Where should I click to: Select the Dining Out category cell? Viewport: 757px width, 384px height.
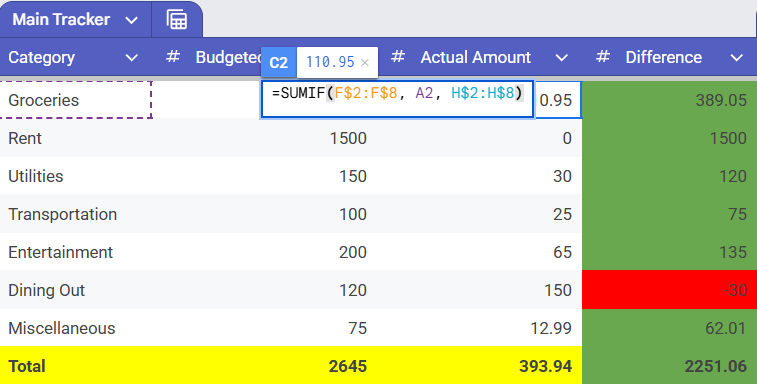point(77,290)
